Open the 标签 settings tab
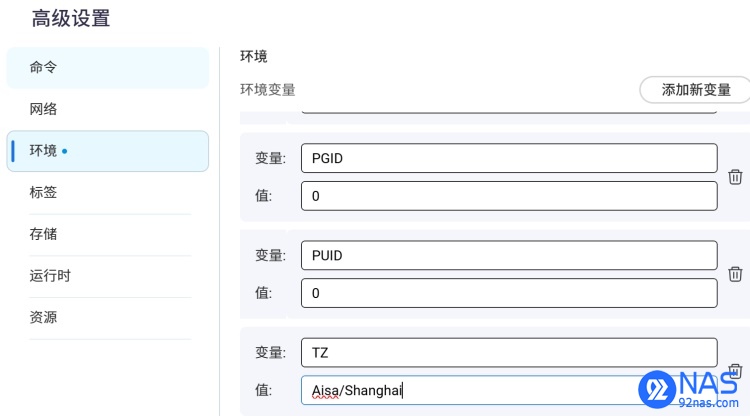This screenshot has width=750, height=418. 108,192
